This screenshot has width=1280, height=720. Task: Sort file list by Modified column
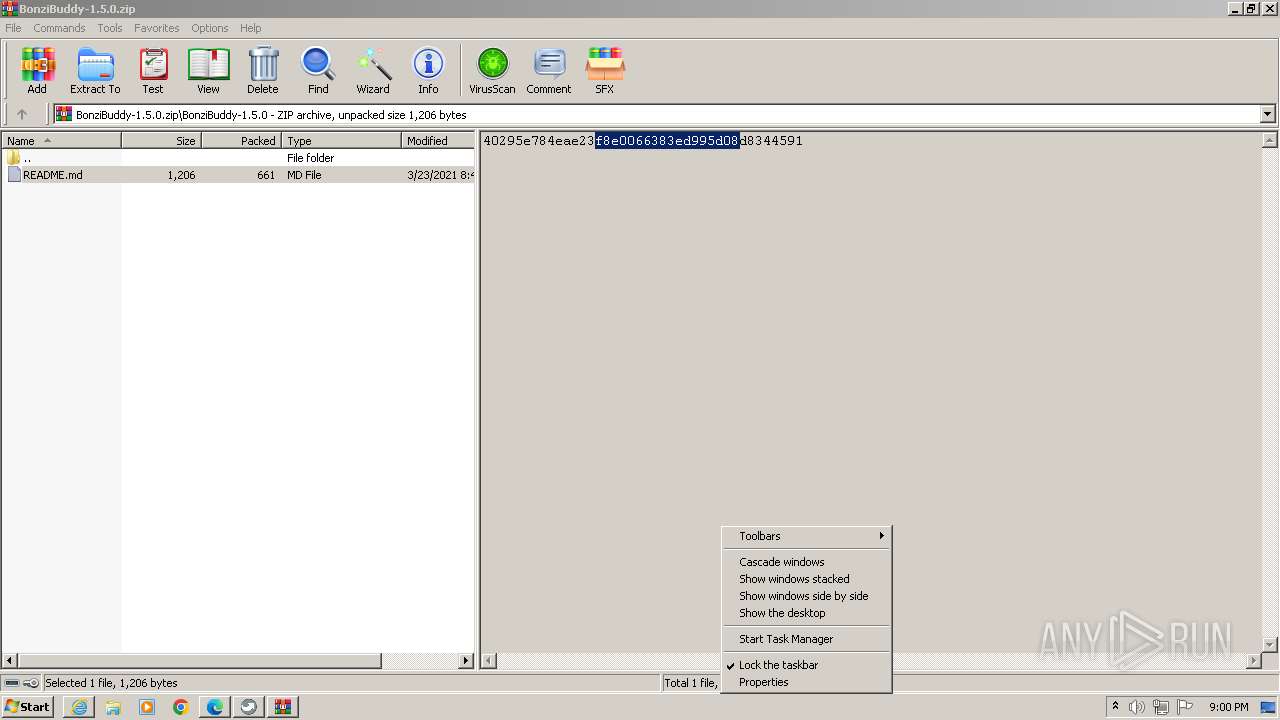(437, 141)
